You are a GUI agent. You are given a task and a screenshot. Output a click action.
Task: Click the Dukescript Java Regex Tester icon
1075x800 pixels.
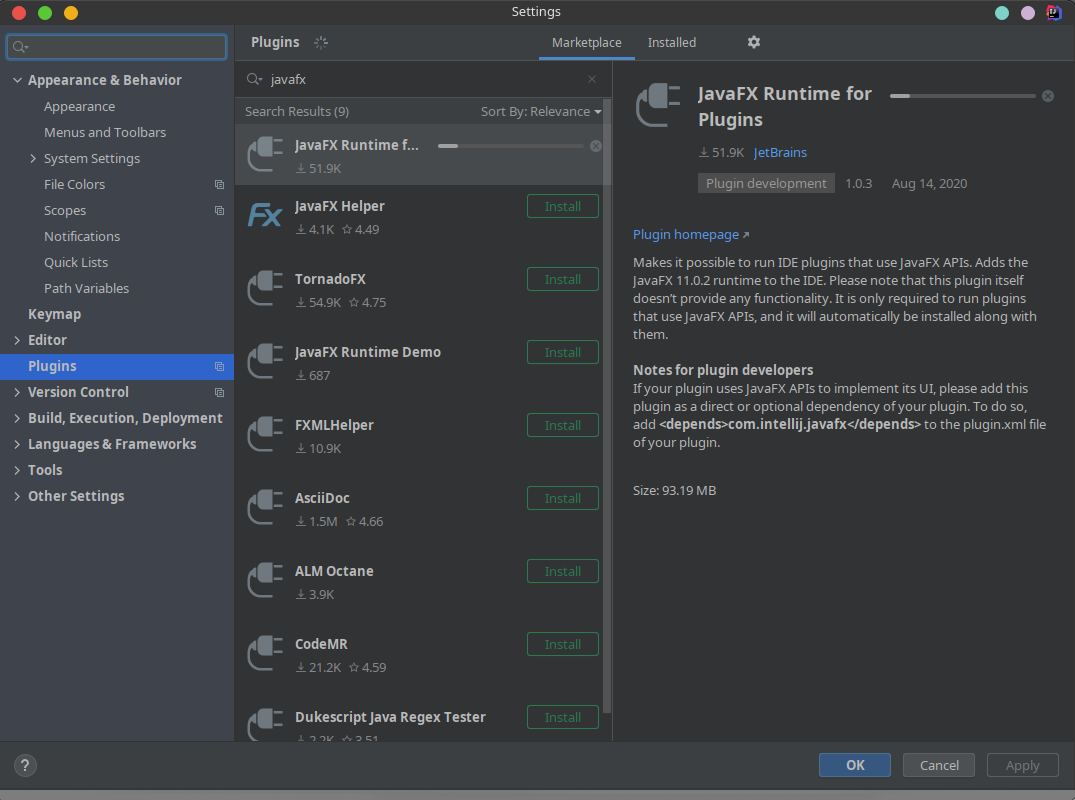click(265, 725)
